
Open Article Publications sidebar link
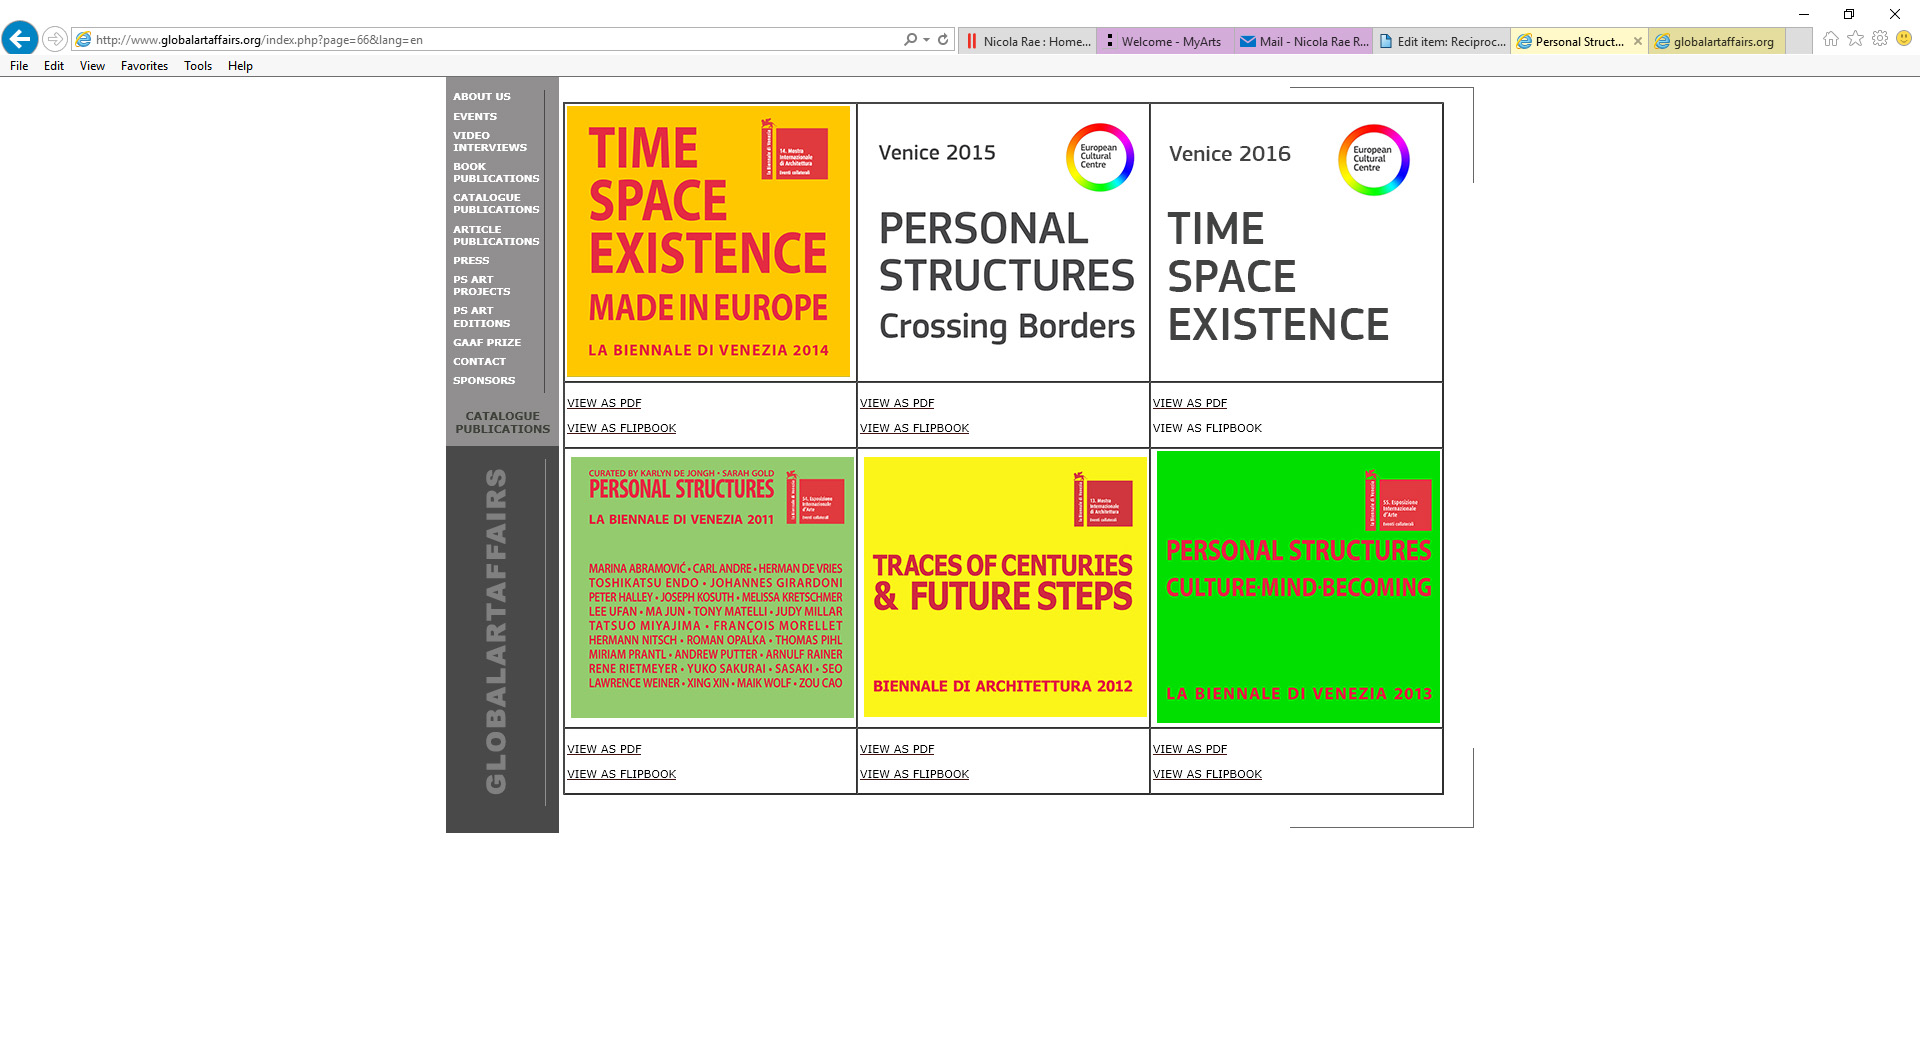point(495,236)
